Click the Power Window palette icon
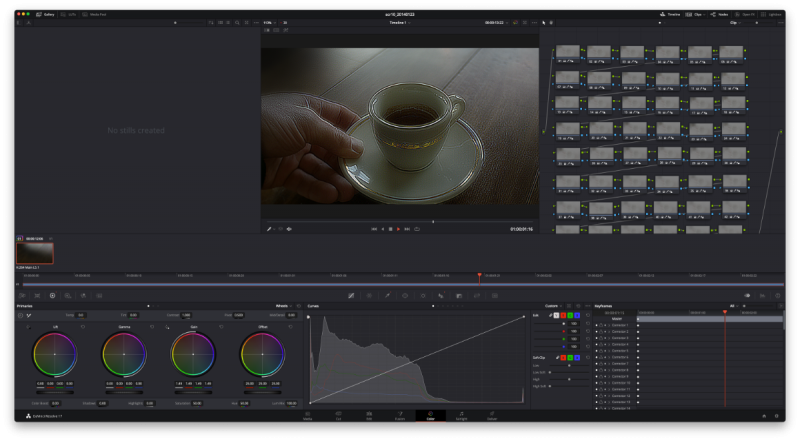The height and width of the screenshot is (441, 800). click(x=405, y=296)
